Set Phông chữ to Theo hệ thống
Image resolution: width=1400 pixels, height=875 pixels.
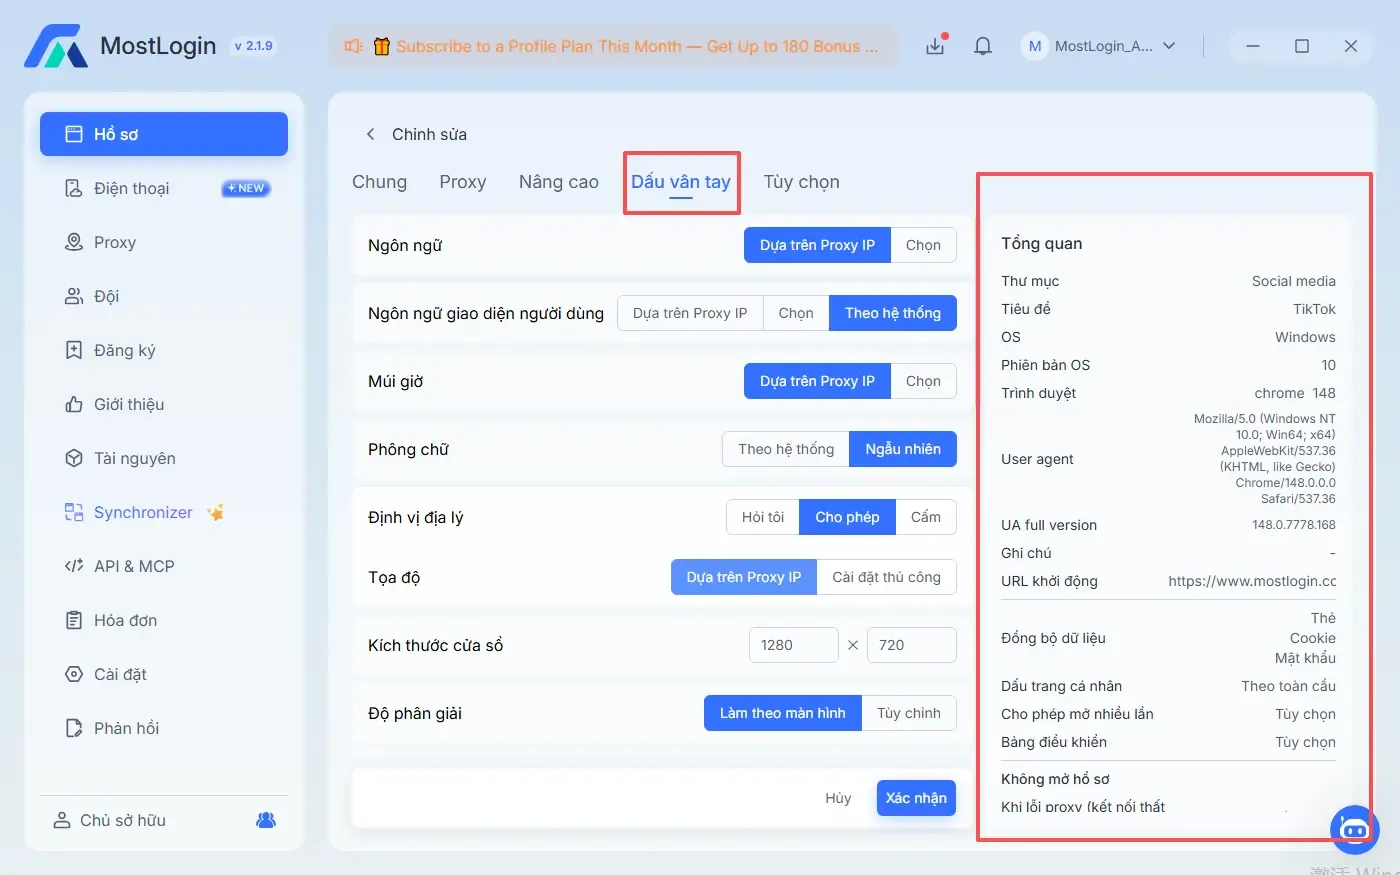786,449
